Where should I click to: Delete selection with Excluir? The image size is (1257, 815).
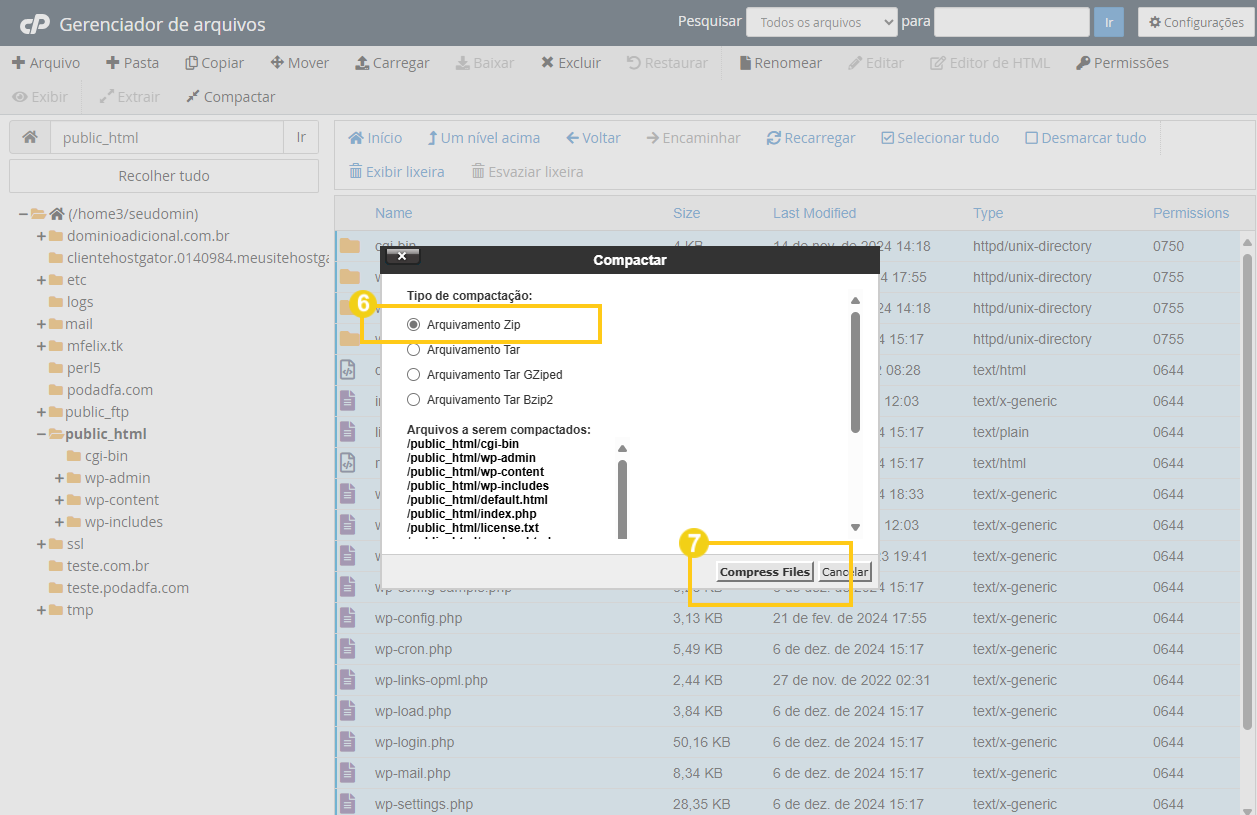tap(571, 62)
